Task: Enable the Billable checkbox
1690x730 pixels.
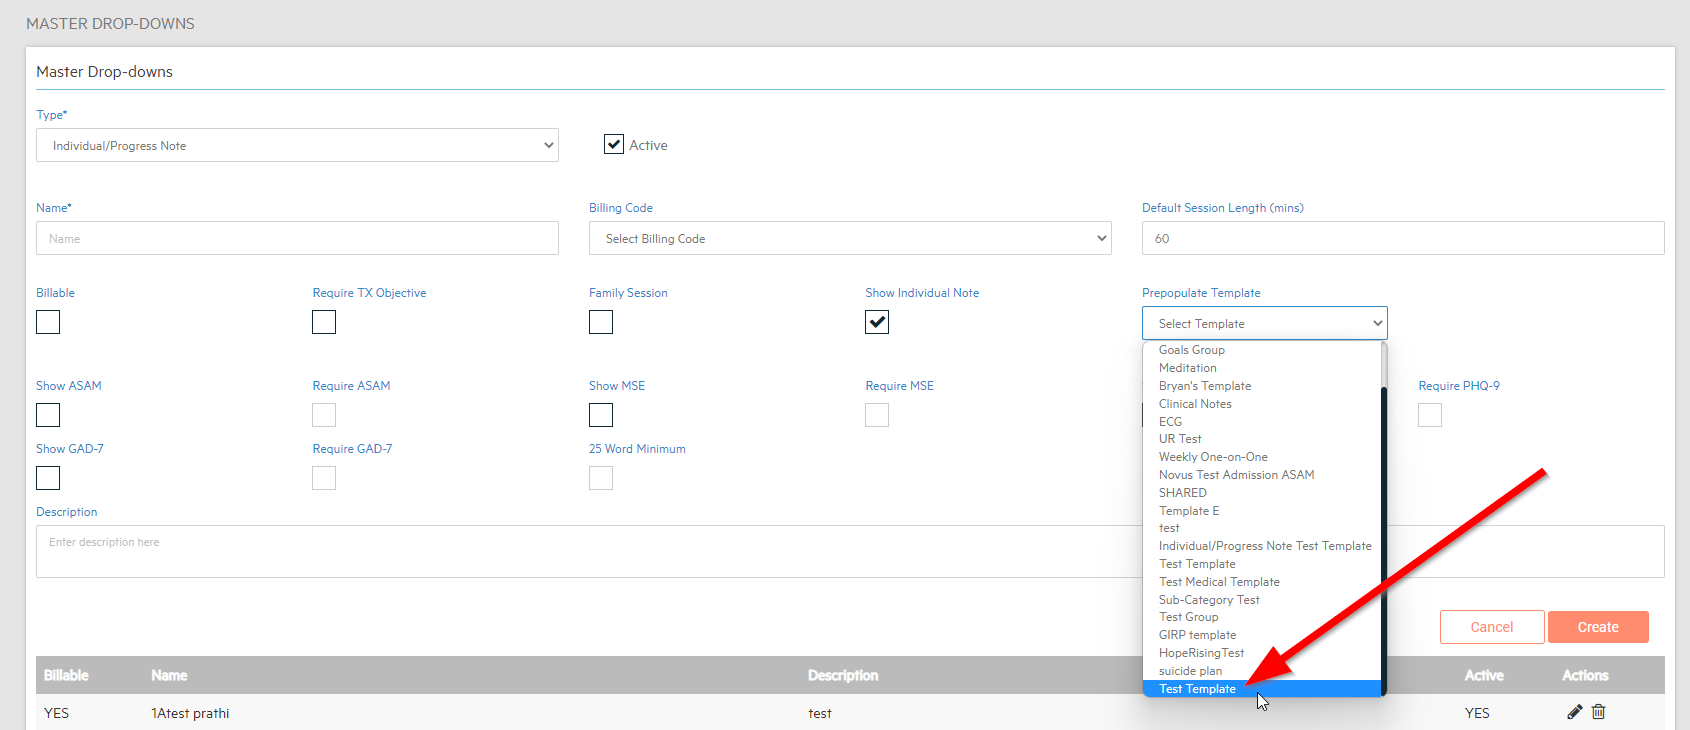Action: tap(48, 322)
